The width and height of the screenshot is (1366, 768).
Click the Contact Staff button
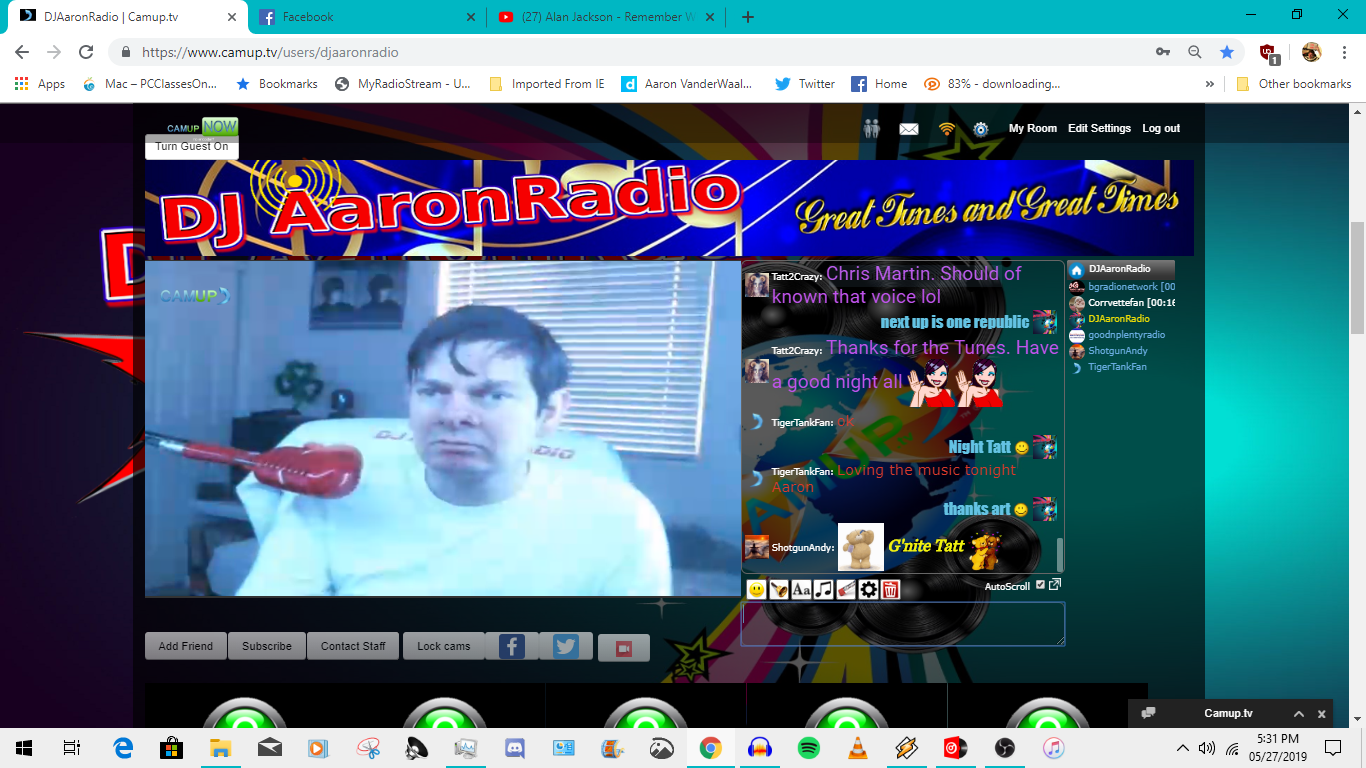click(353, 646)
